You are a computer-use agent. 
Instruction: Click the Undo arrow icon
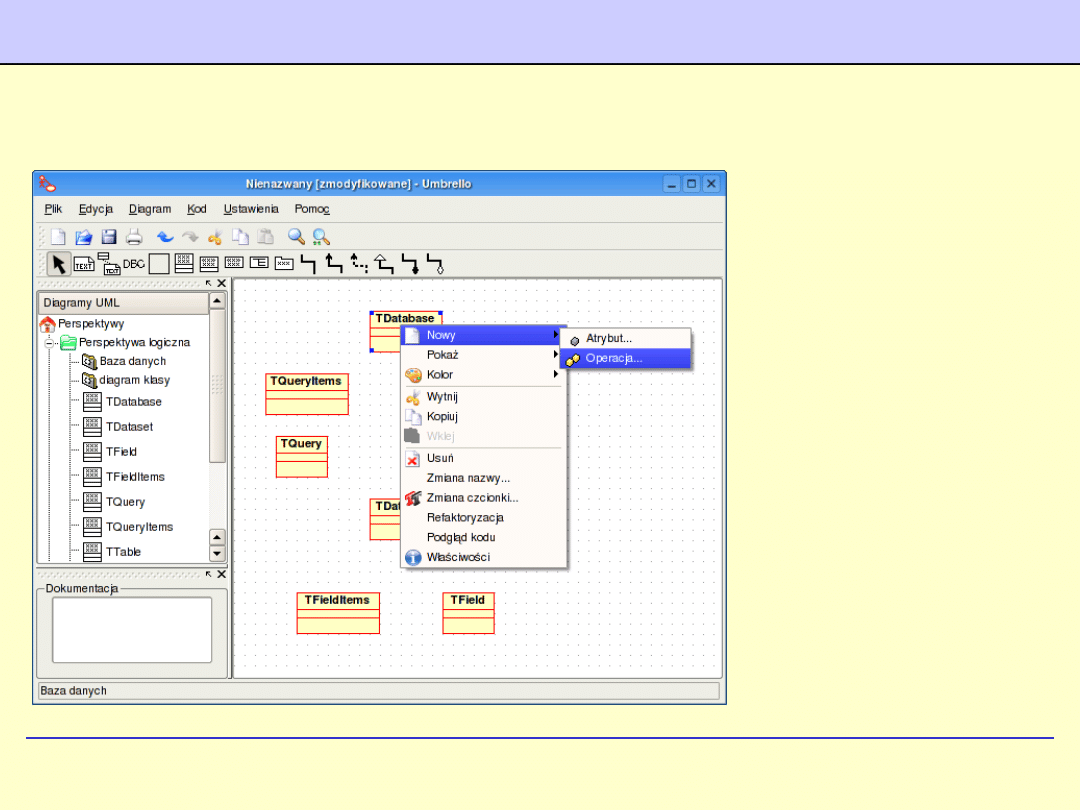pyautogui.click(x=165, y=237)
